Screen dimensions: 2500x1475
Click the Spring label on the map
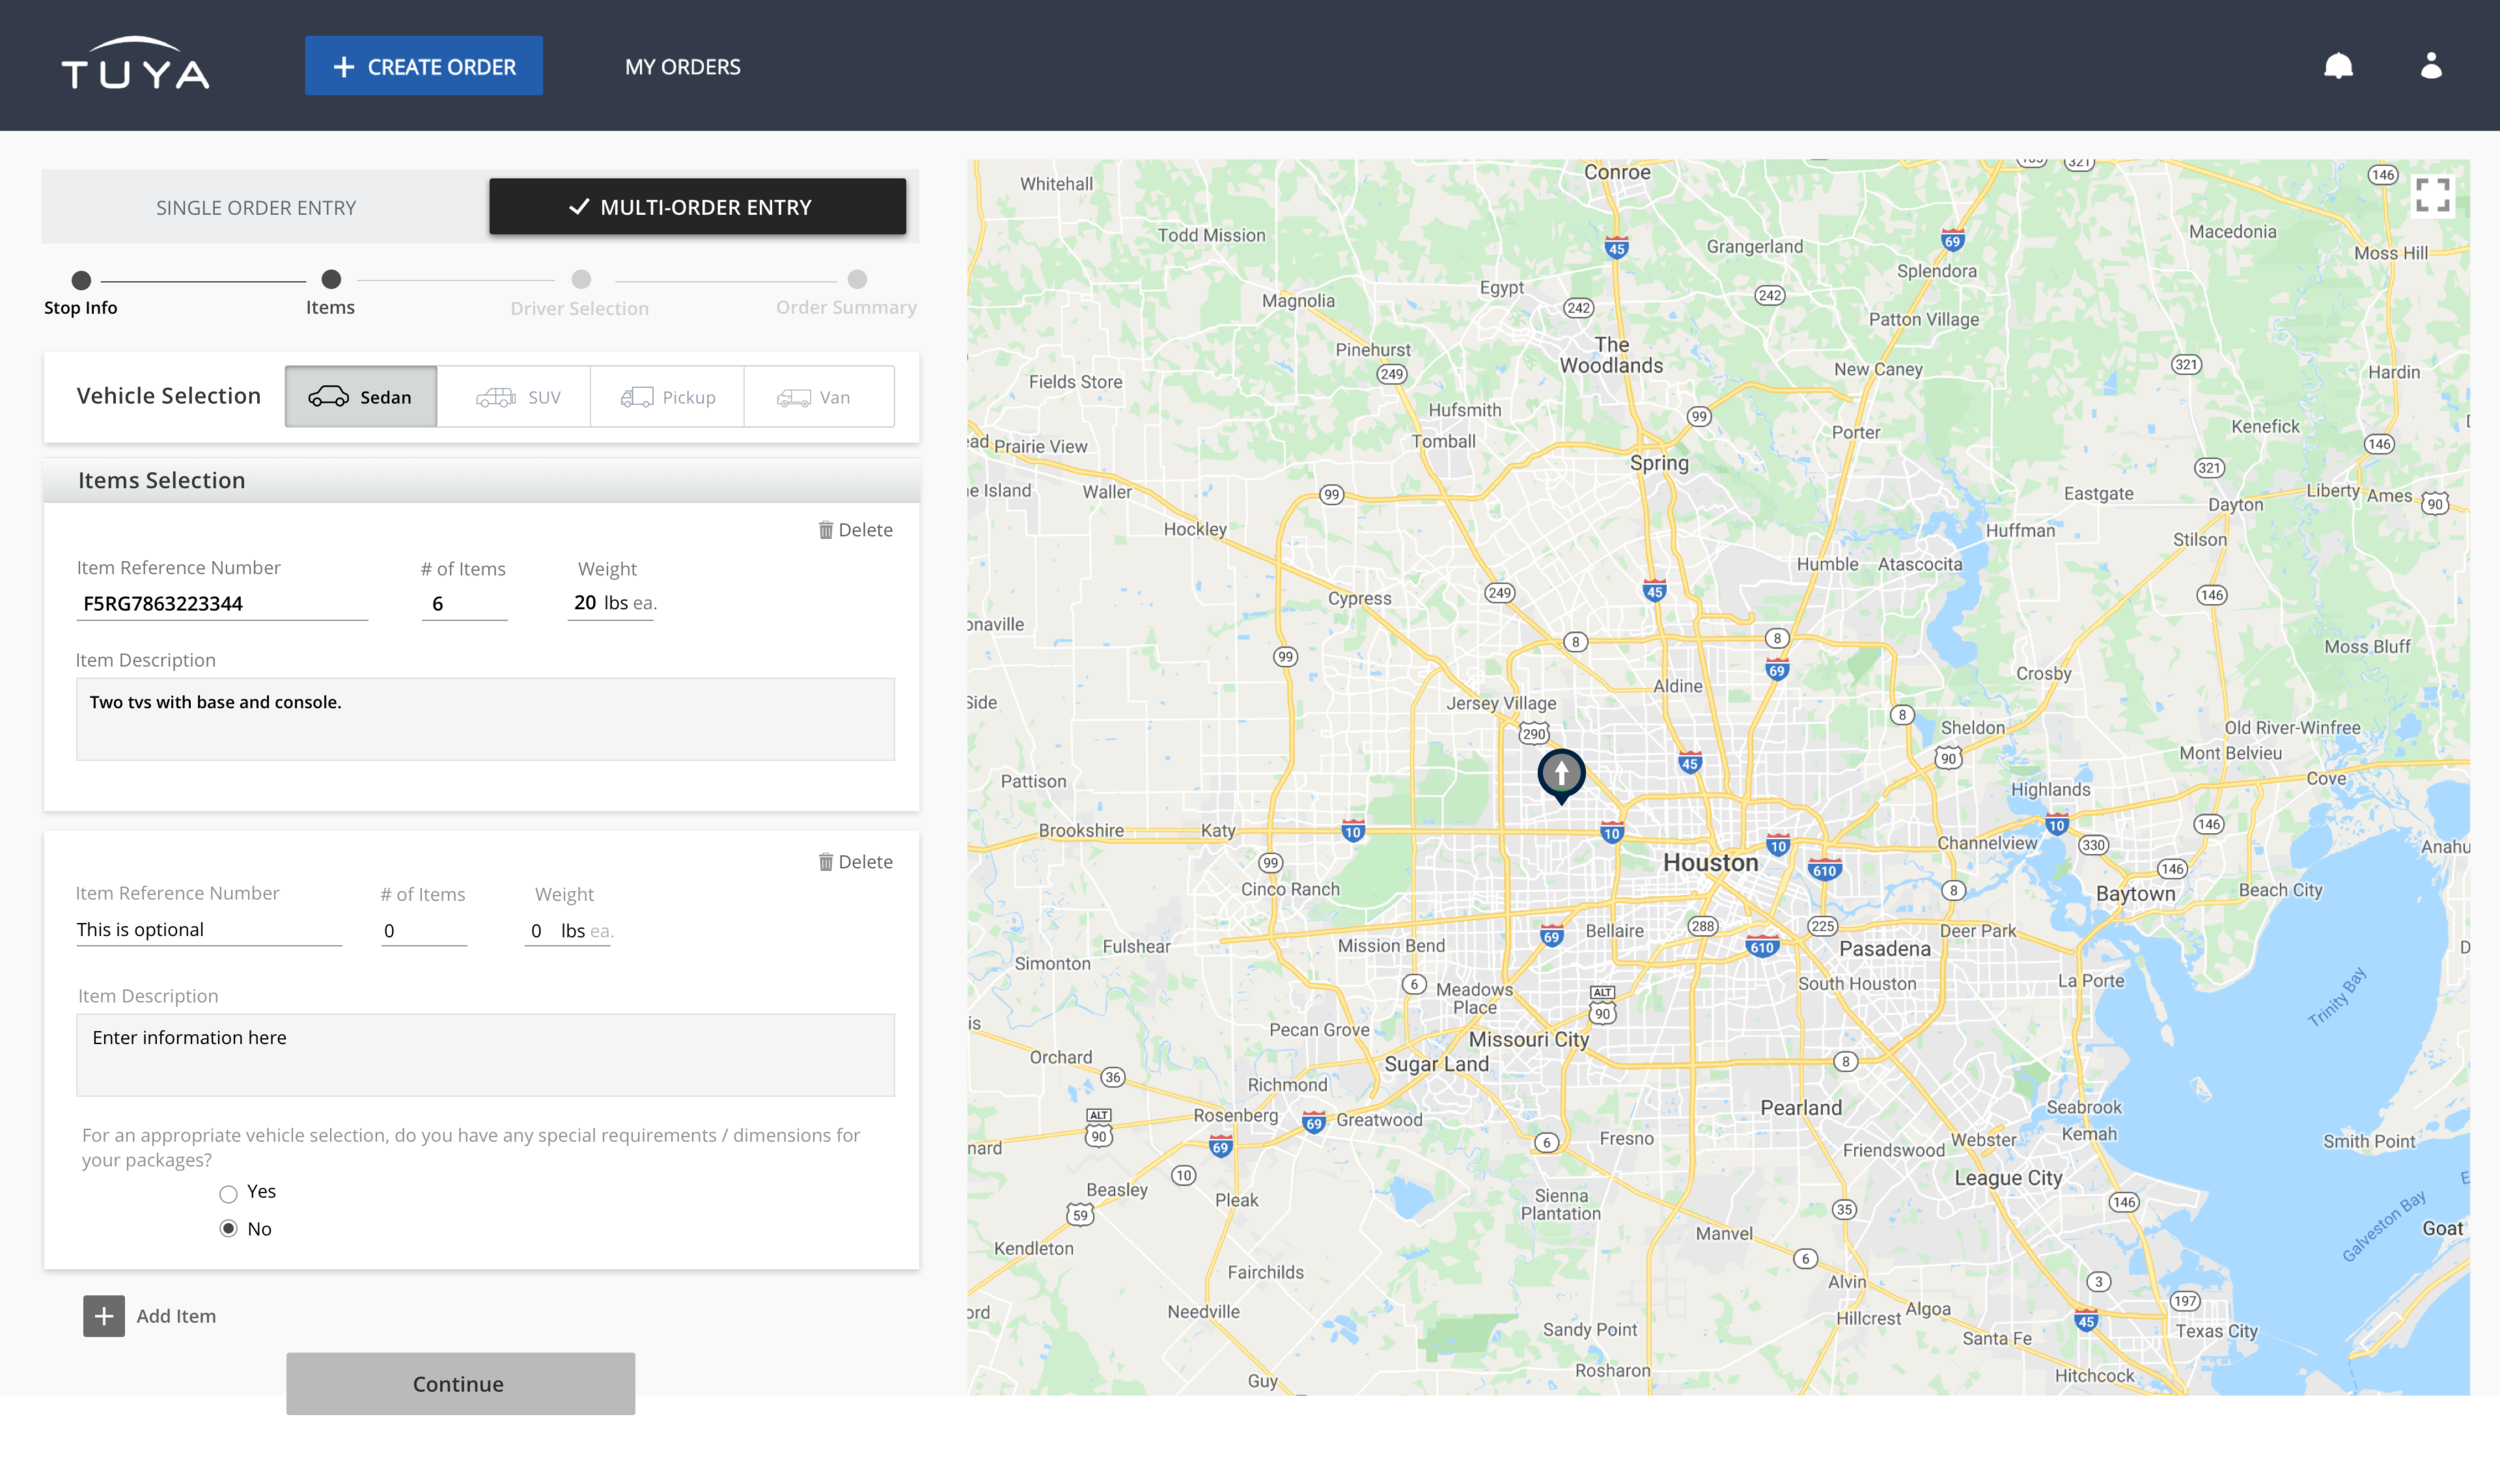[x=1659, y=463]
